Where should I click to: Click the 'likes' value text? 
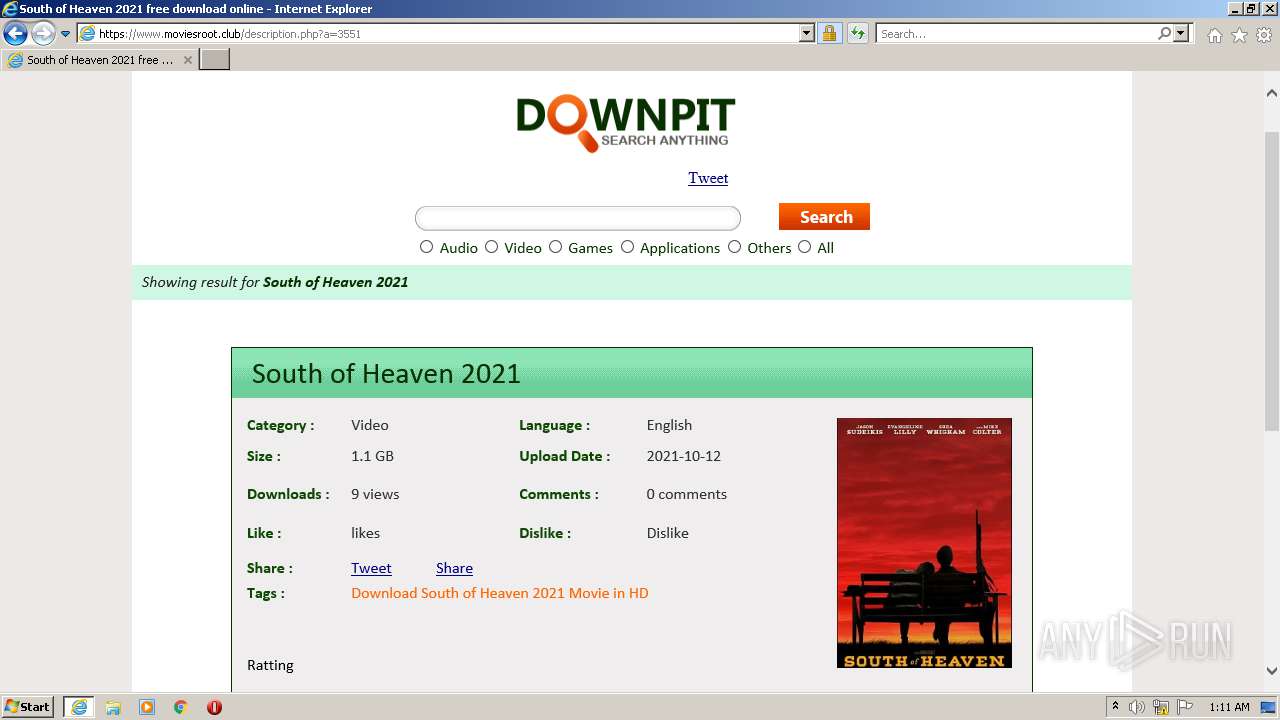(366, 533)
